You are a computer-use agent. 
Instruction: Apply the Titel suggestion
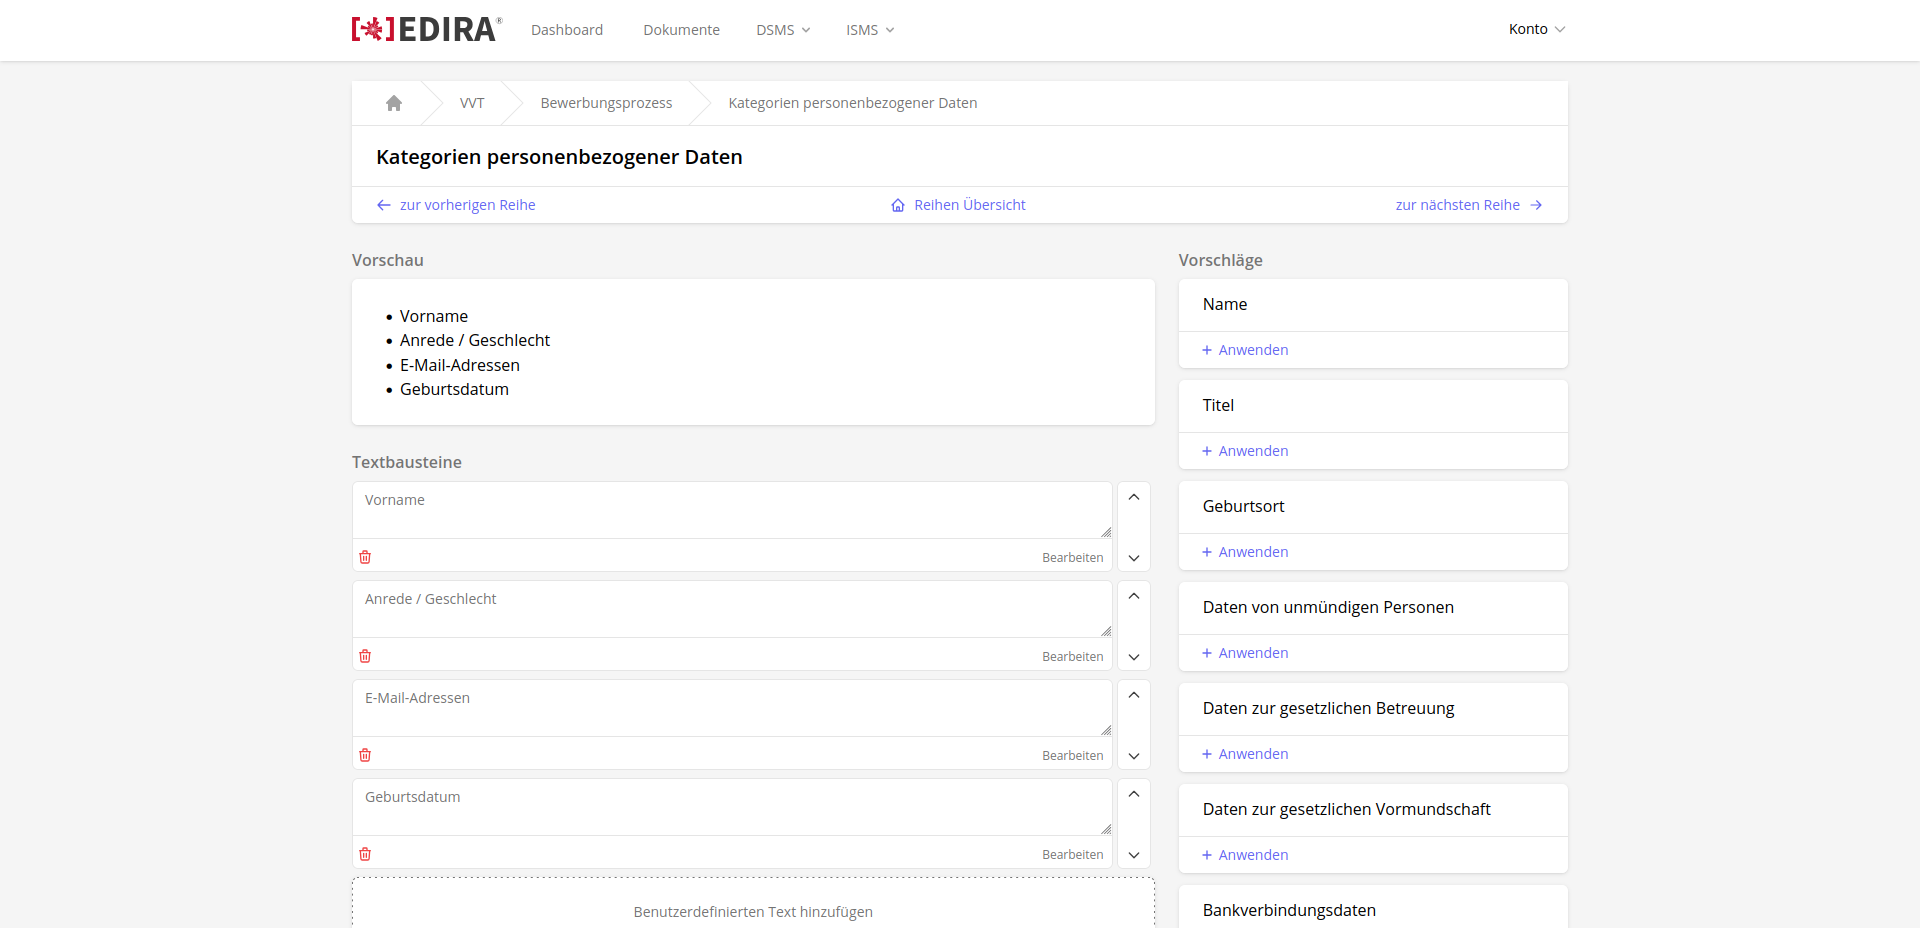point(1245,451)
